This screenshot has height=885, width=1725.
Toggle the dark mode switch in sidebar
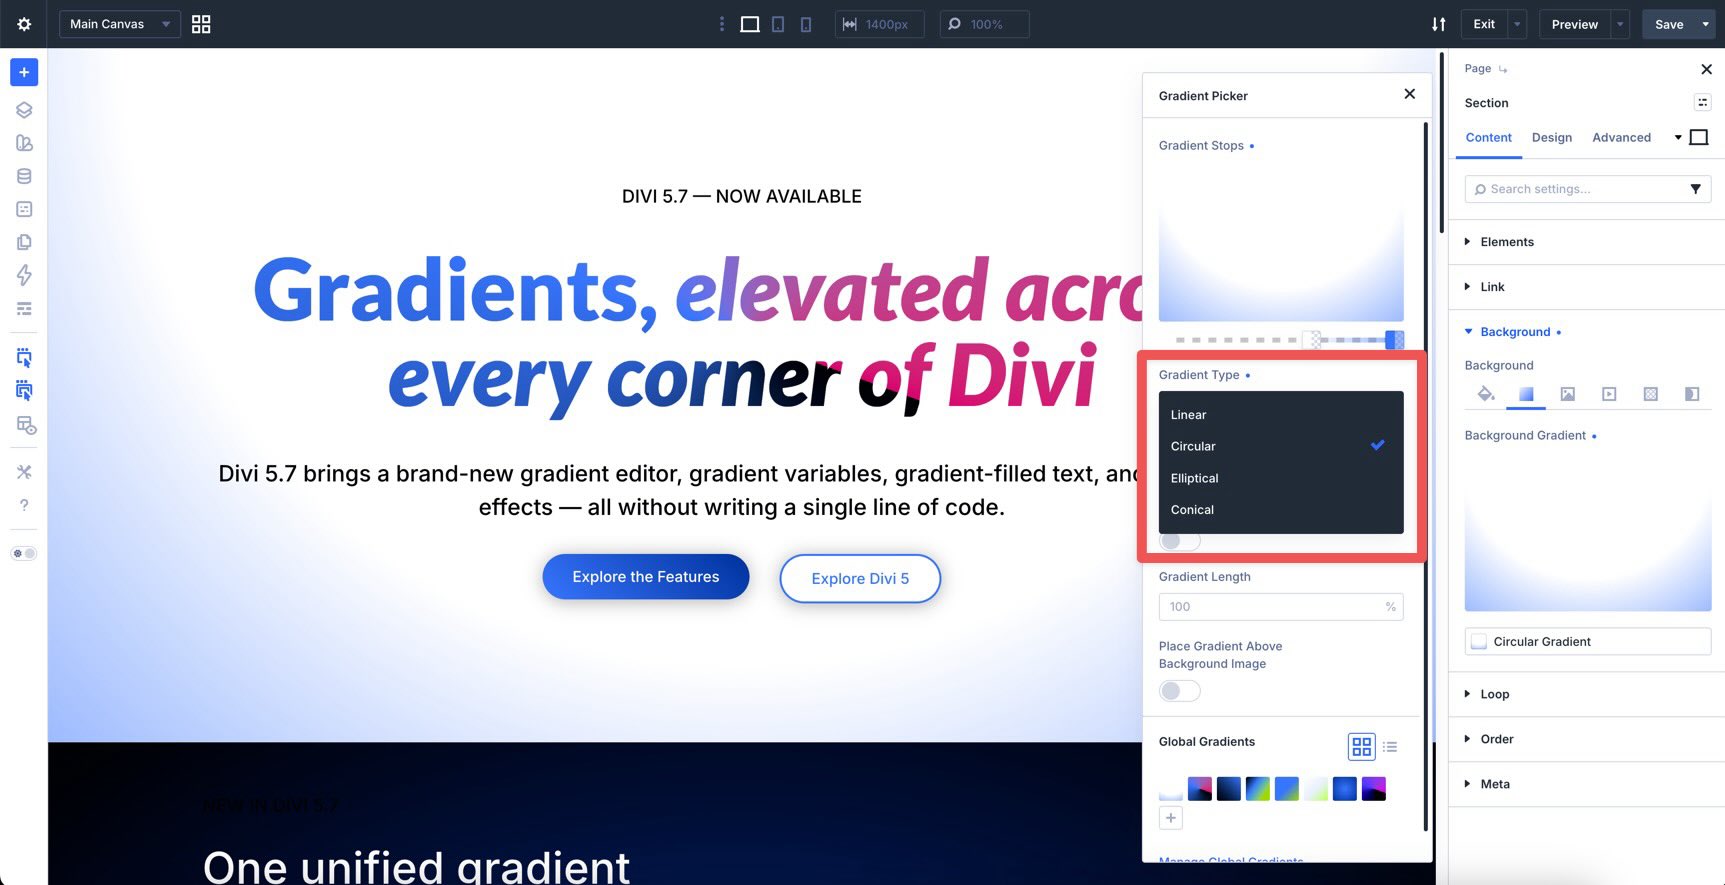(x=24, y=553)
